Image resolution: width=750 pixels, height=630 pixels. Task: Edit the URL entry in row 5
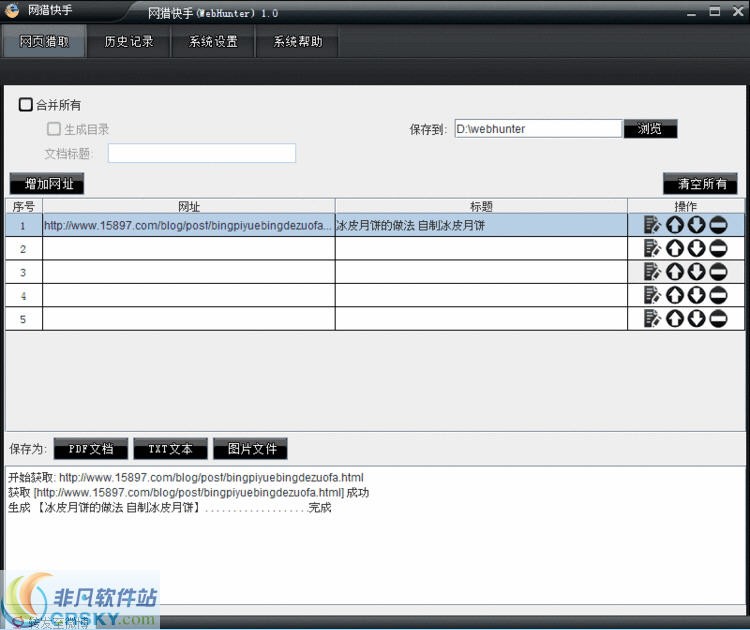652,319
